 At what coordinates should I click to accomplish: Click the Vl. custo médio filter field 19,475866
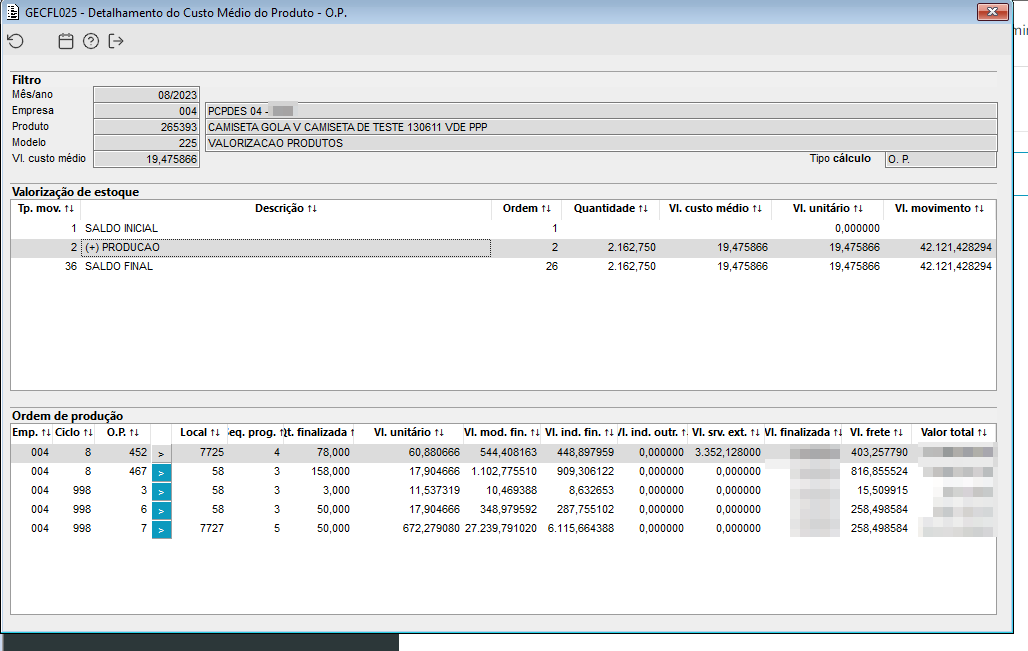pyautogui.click(x=146, y=159)
